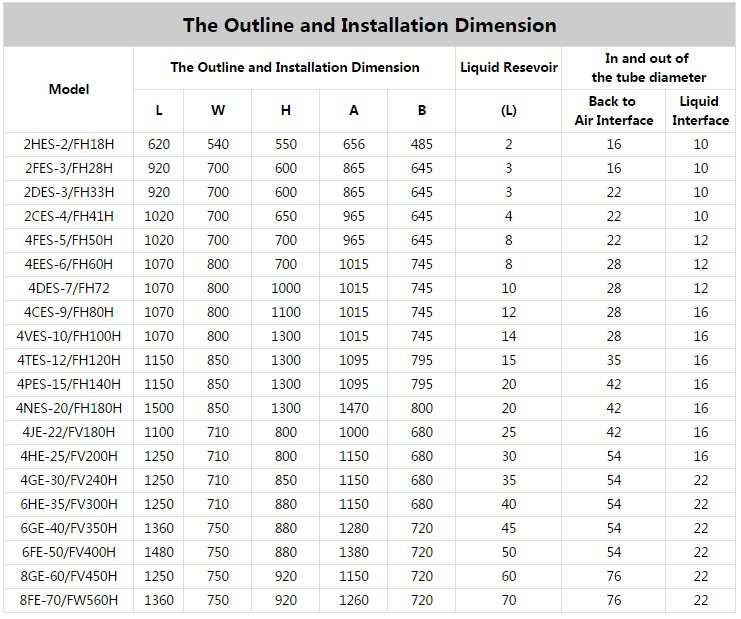This screenshot has width=741, height=619.
Task: Click the L value 1500 cell
Action: [x=158, y=408]
